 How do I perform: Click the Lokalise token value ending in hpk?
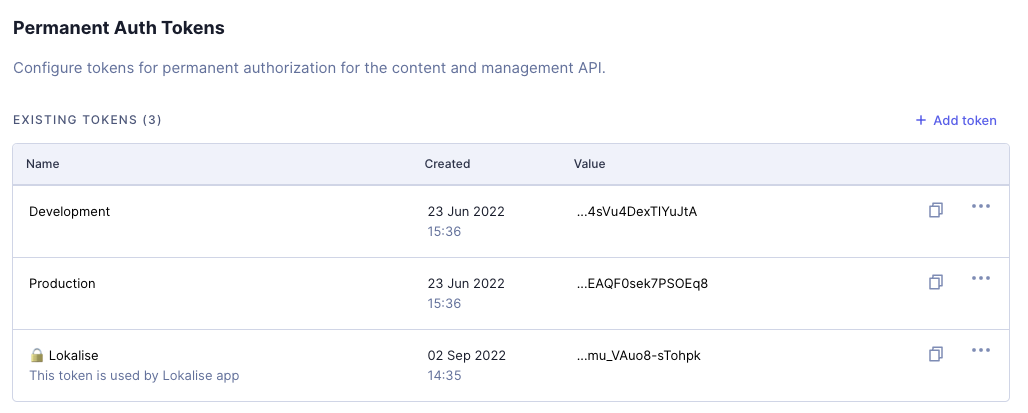click(x=637, y=355)
